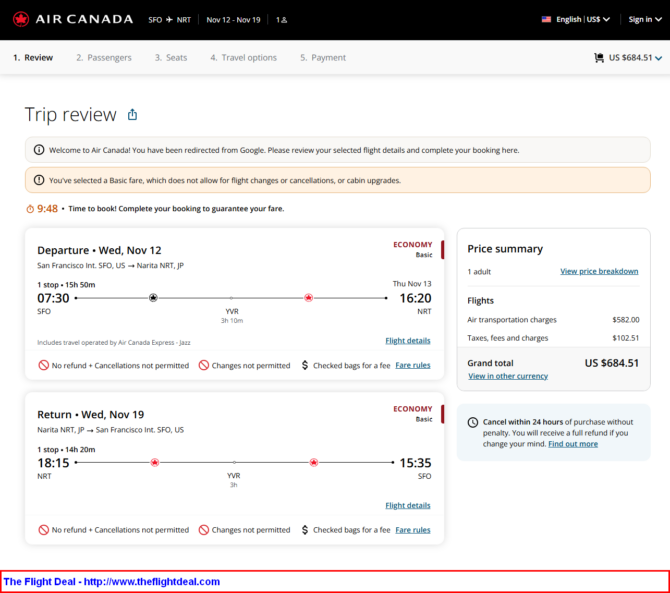This screenshot has height=593, width=670.
Task: Click Taxes, fees and charges $102.51 value
Action: point(626,338)
